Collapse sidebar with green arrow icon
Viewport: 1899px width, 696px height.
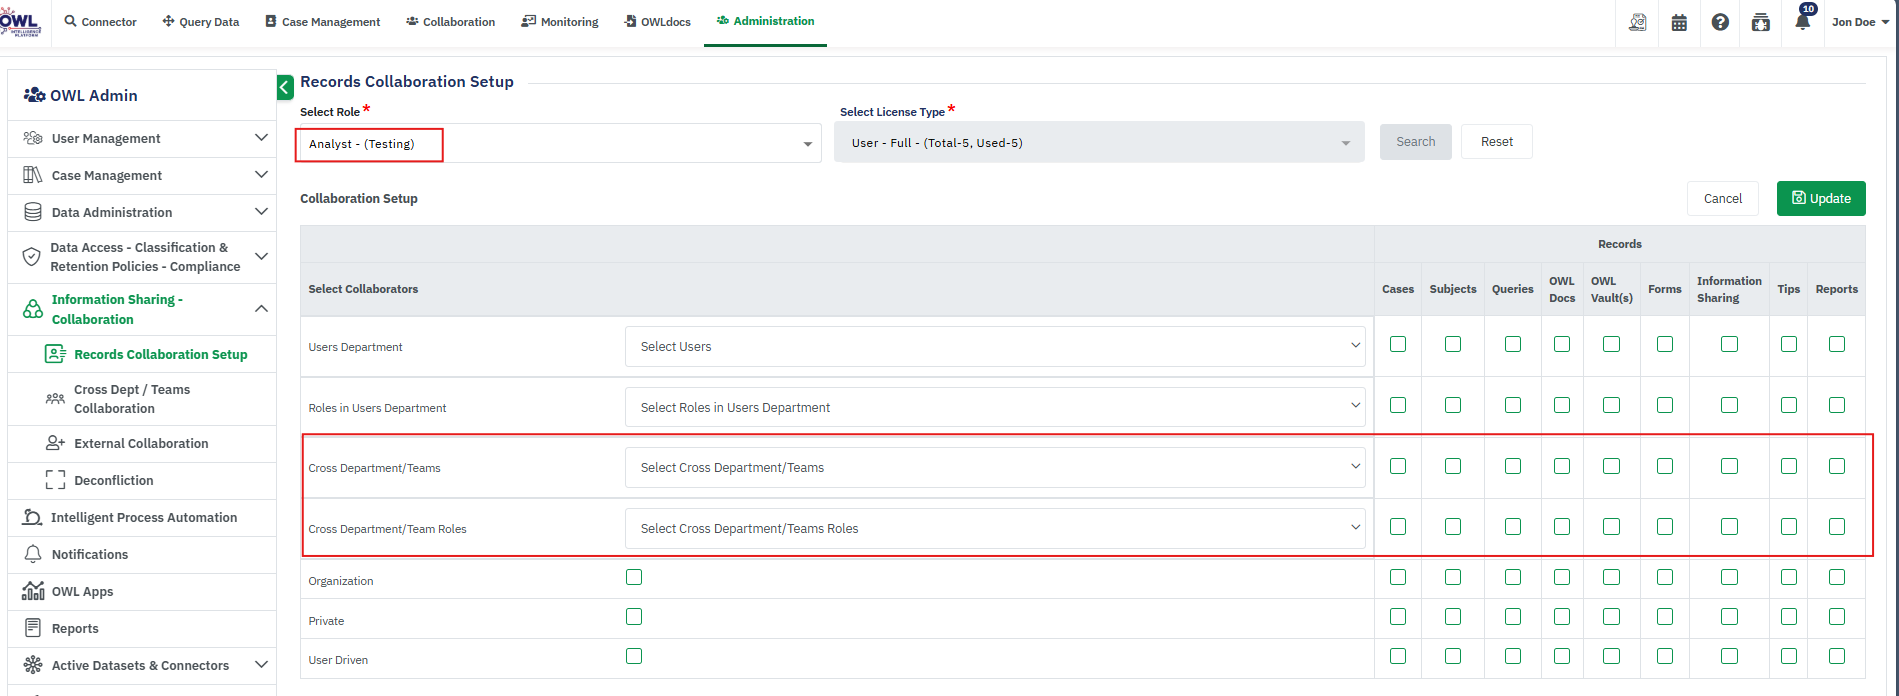285,88
